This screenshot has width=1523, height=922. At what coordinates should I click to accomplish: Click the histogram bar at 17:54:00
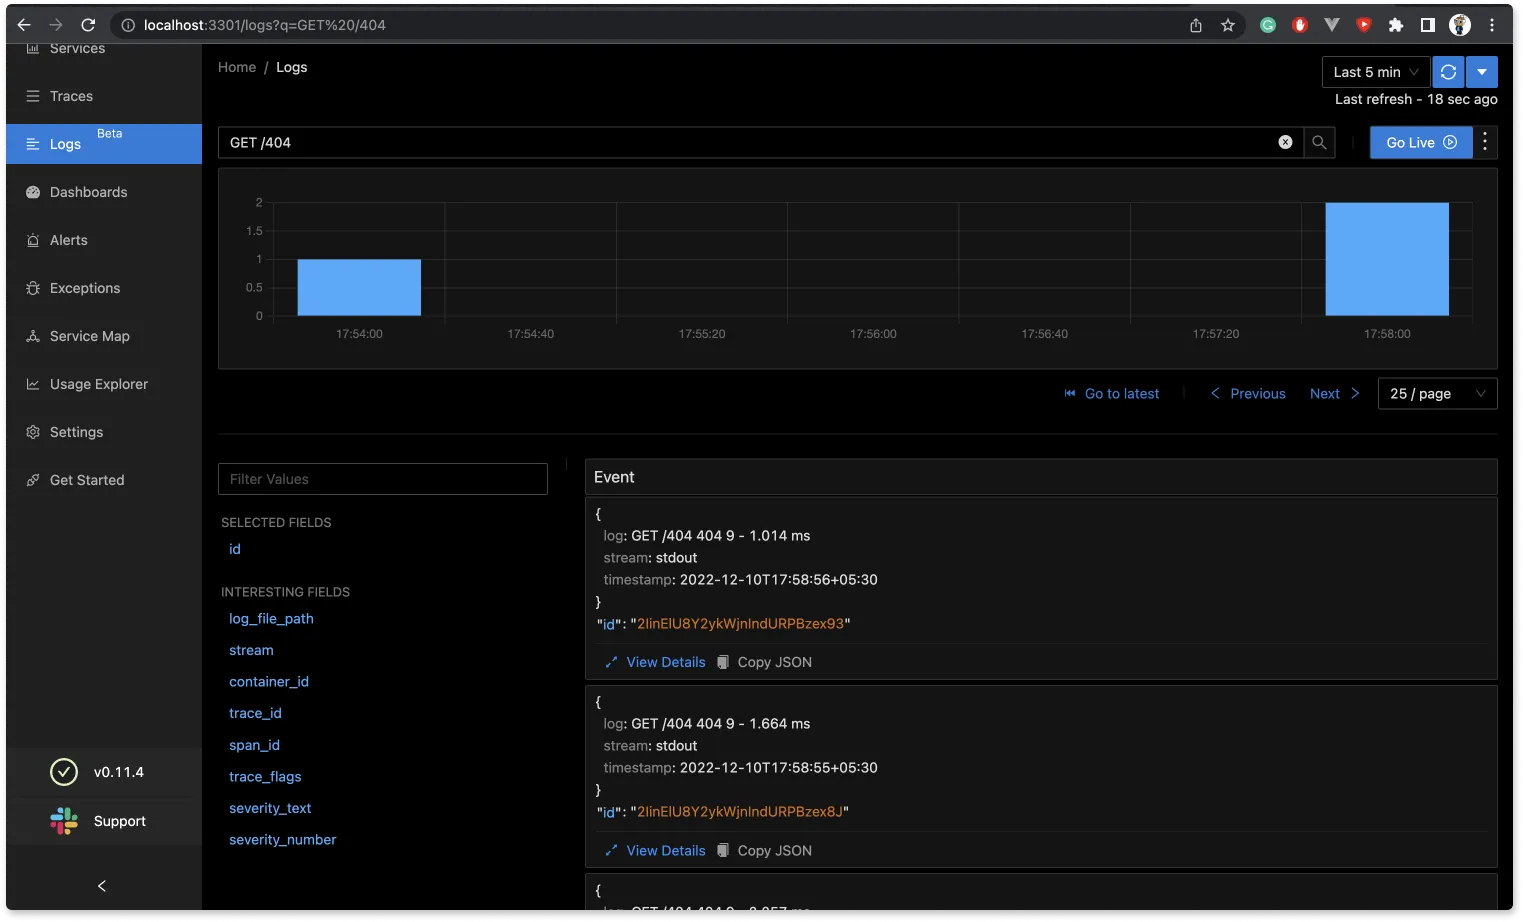359,288
